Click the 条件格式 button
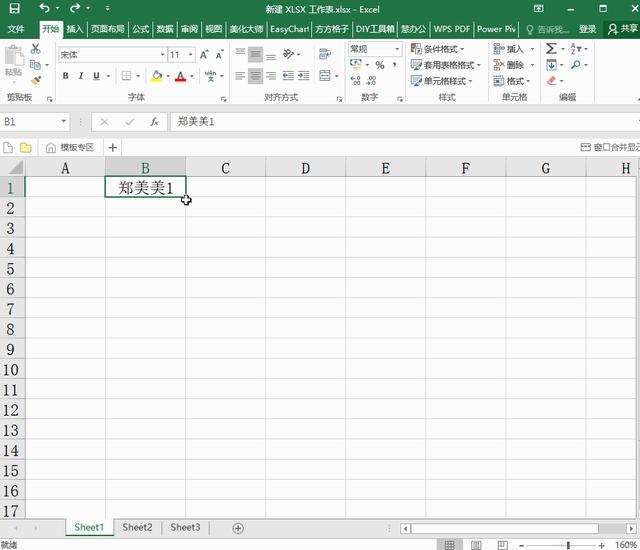The image size is (640, 550). pos(445,49)
